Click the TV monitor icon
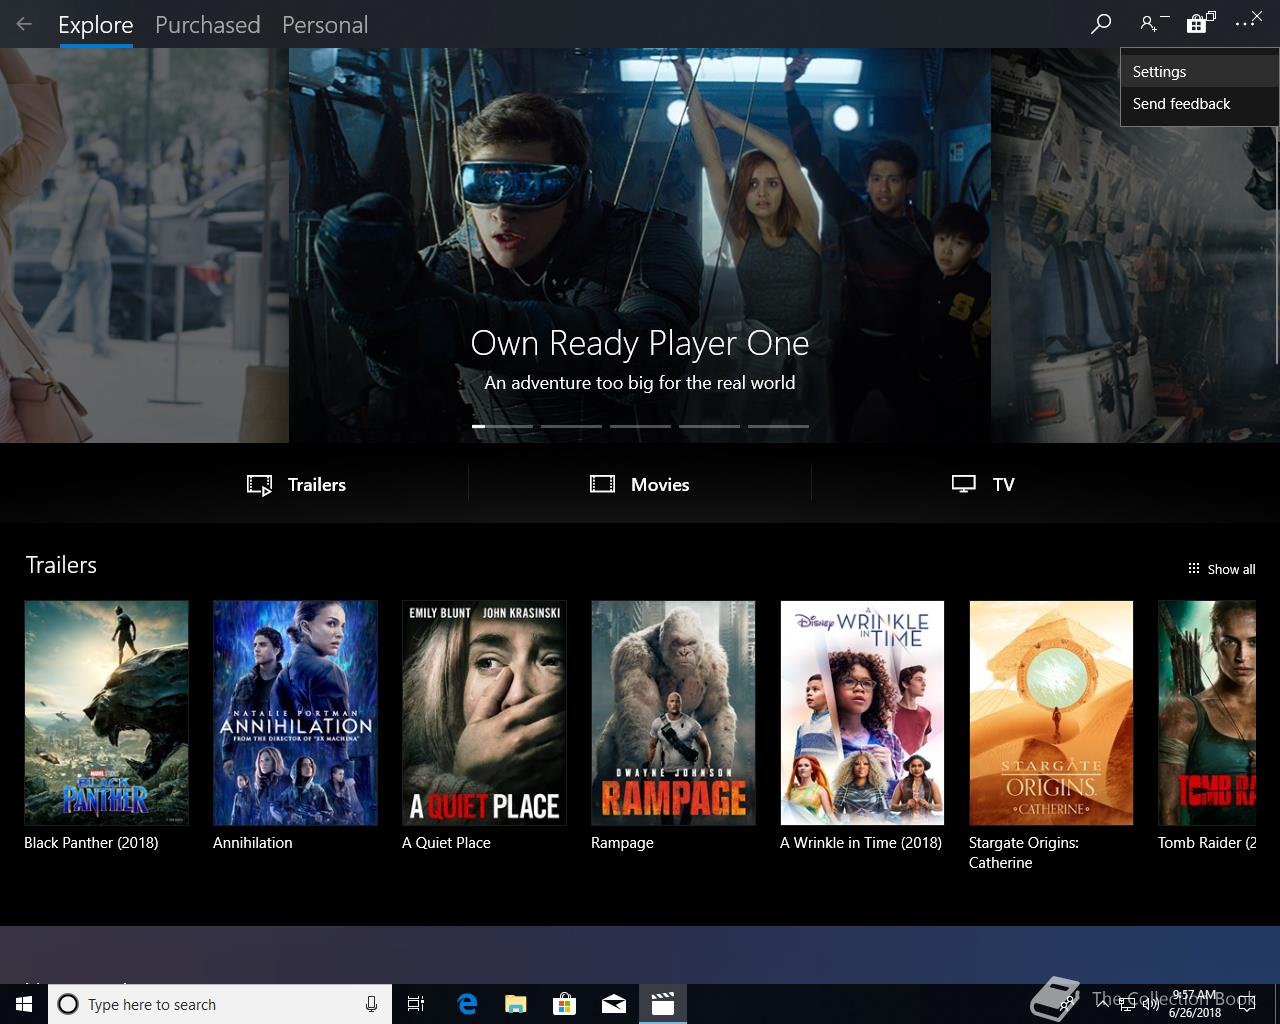This screenshot has height=1024, width=1280. 963,484
